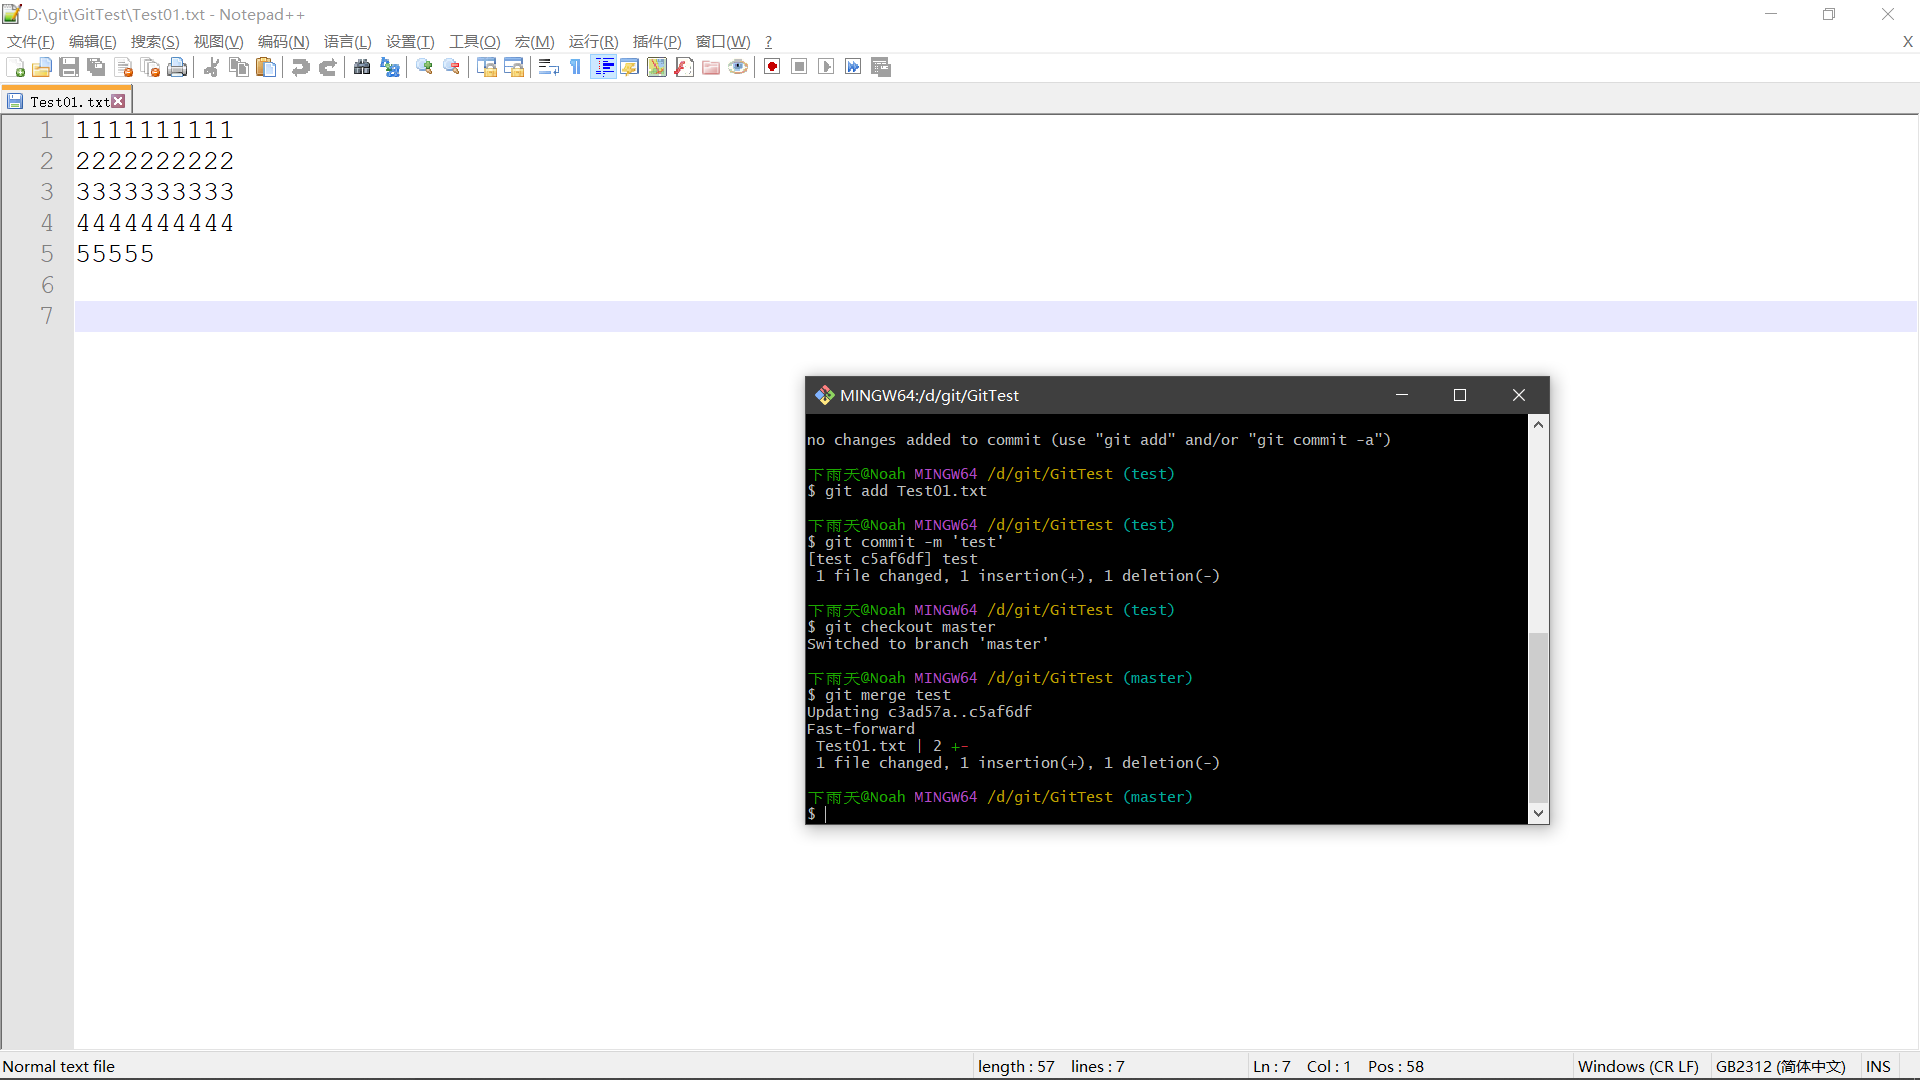
Task: Open the 设置(T) menu
Action: [410, 41]
